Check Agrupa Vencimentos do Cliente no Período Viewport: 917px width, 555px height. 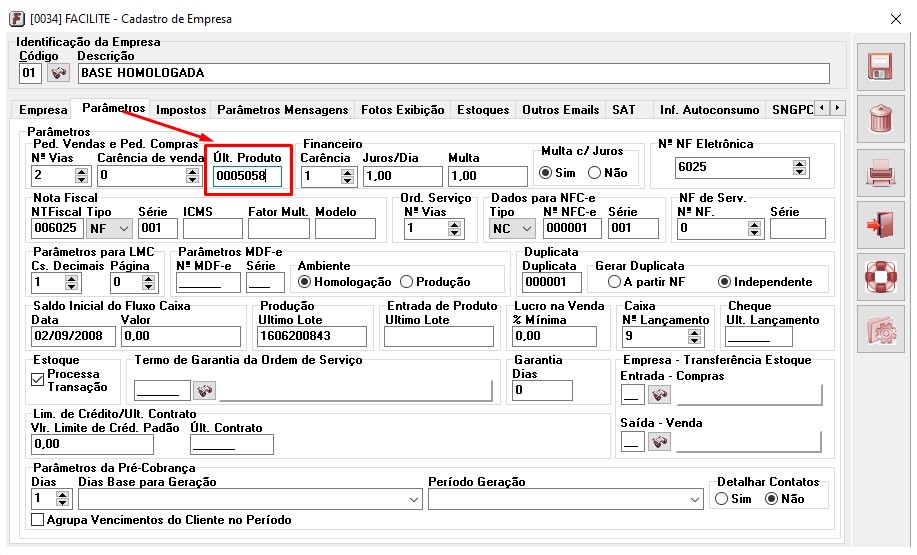[37, 520]
